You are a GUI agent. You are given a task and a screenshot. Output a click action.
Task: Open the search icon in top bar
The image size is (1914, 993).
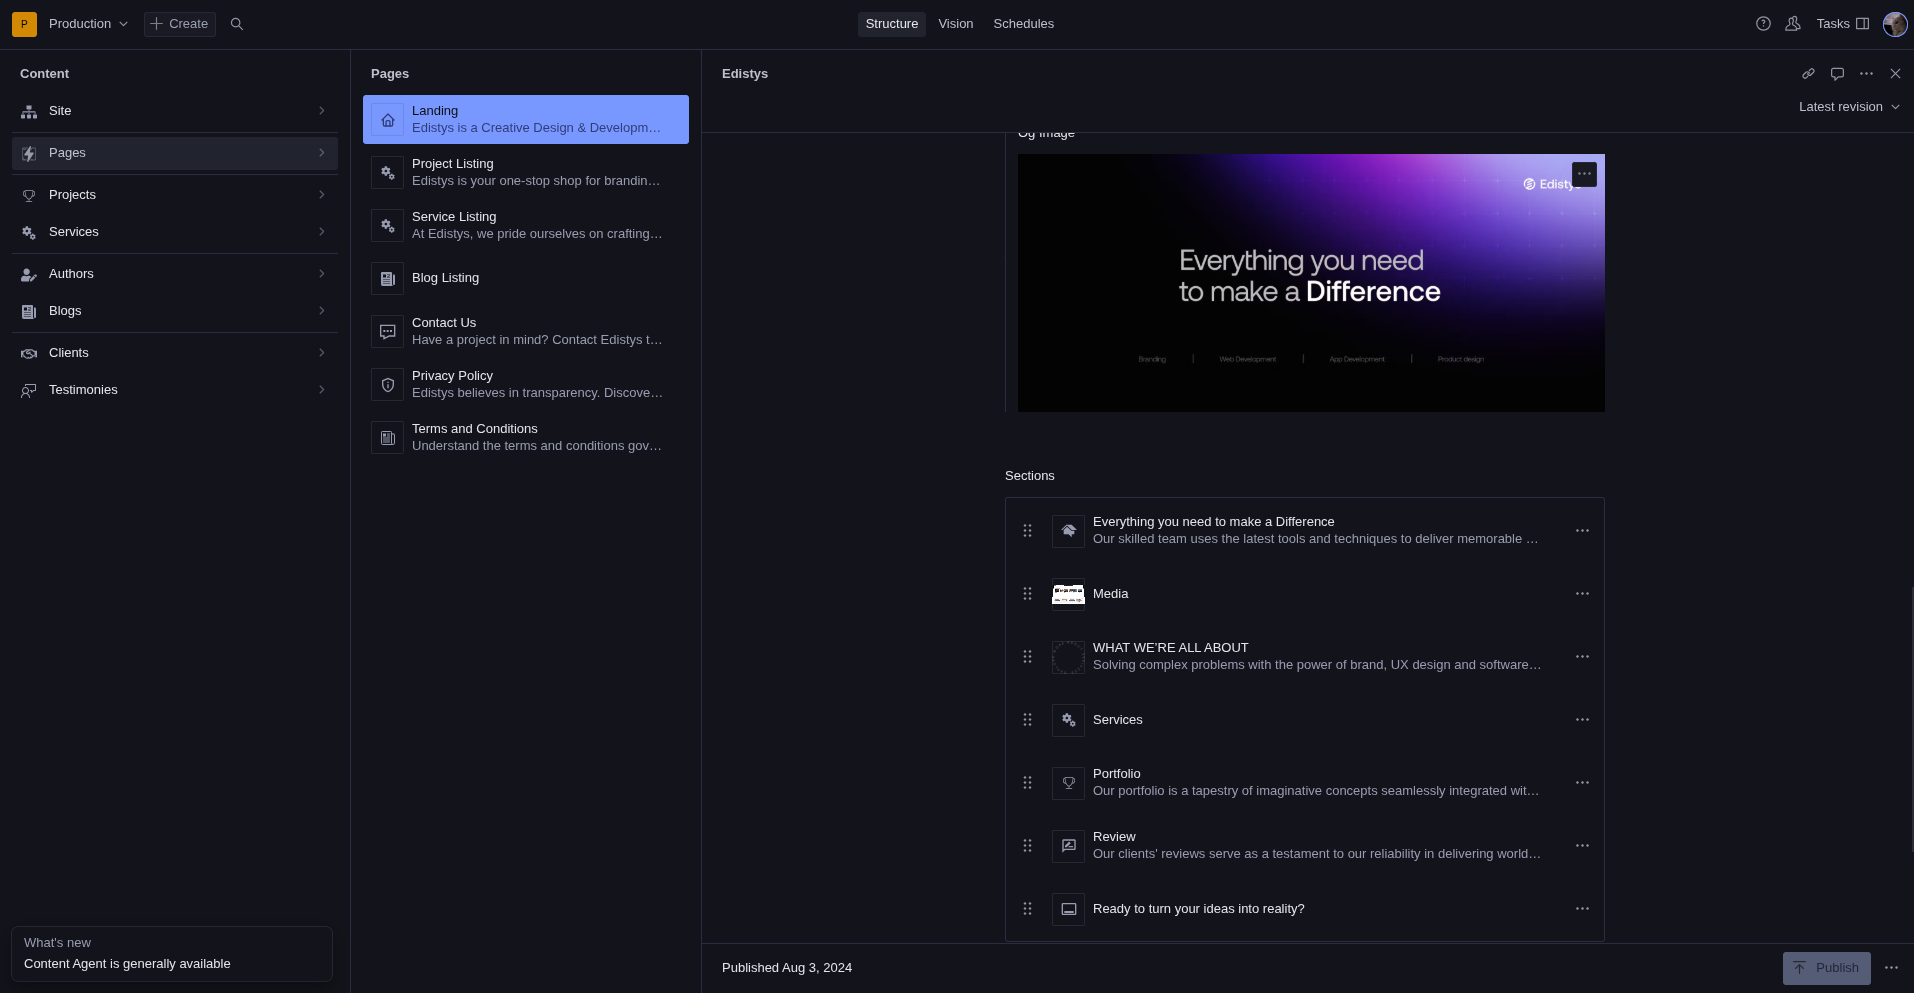click(237, 24)
